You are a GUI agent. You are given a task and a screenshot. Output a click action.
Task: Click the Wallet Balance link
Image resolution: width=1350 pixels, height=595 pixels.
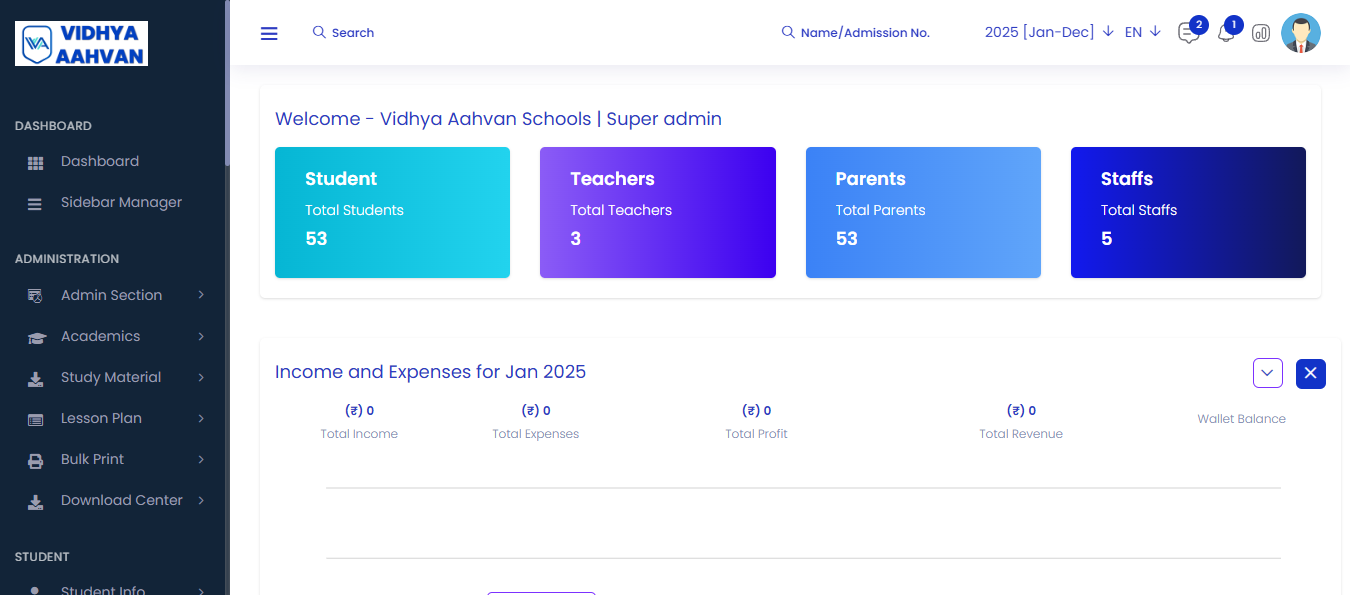tap(1241, 418)
